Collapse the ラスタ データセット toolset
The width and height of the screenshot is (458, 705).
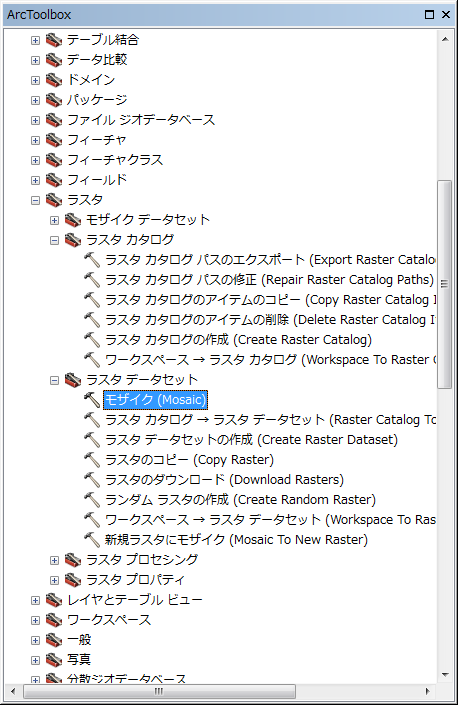point(54,380)
